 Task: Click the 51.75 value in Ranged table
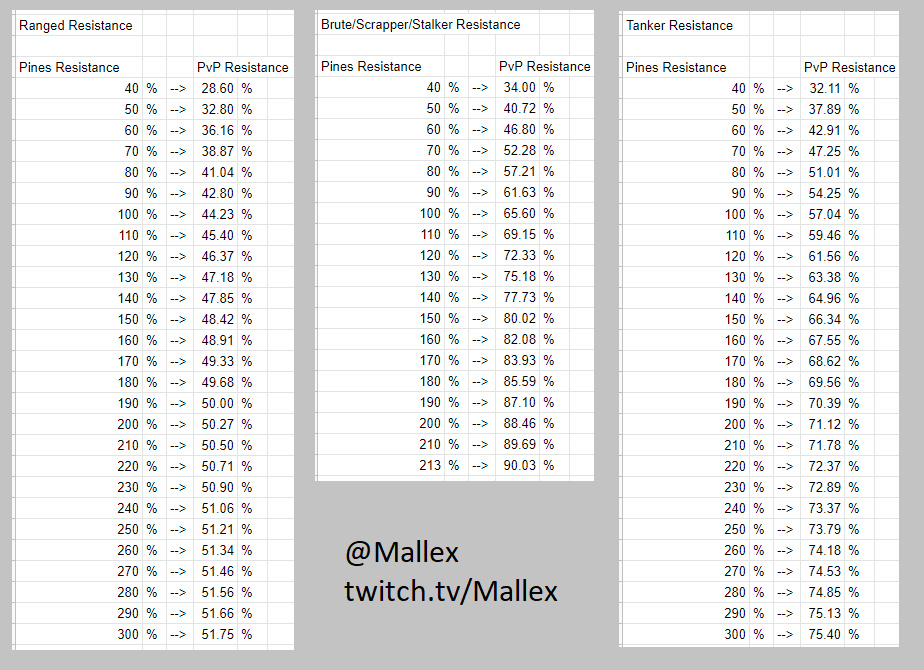(x=217, y=635)
